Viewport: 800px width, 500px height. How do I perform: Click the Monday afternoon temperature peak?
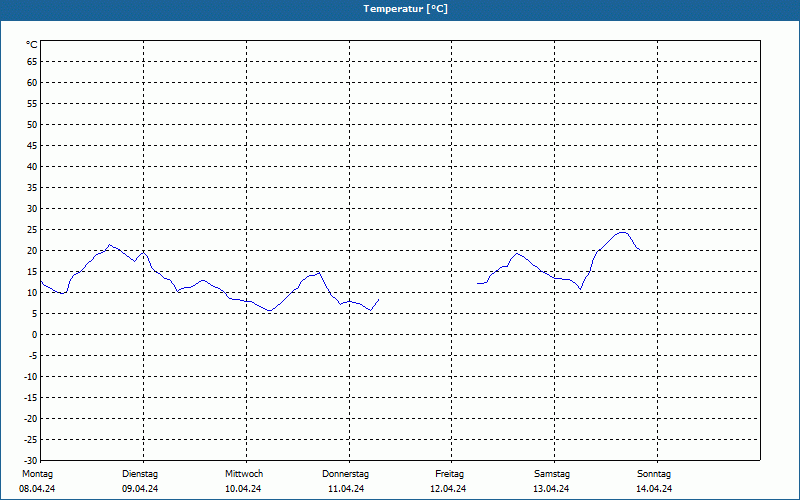pos(109,245)
